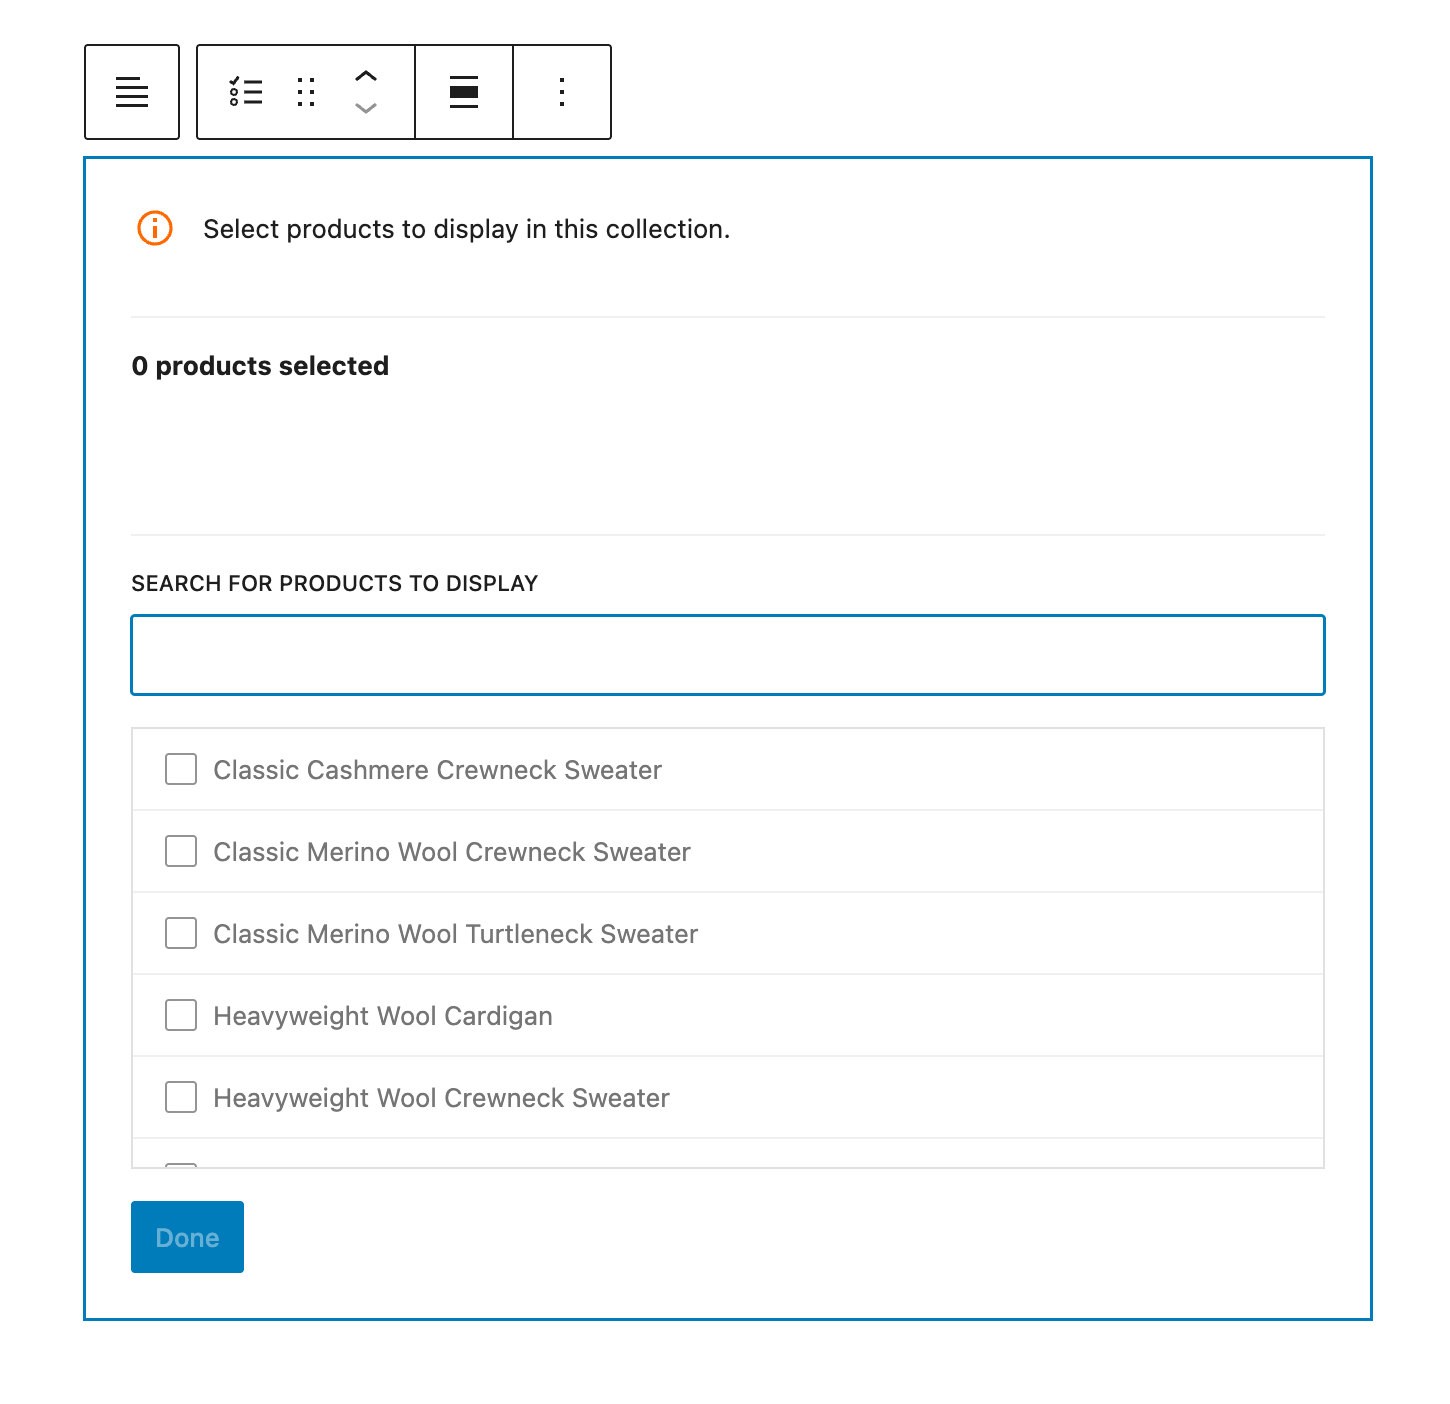The width and height of the screenshot is (1450, 1404).
Task: Click the 'Search for products to display' label
Action: tap(335, 583)
